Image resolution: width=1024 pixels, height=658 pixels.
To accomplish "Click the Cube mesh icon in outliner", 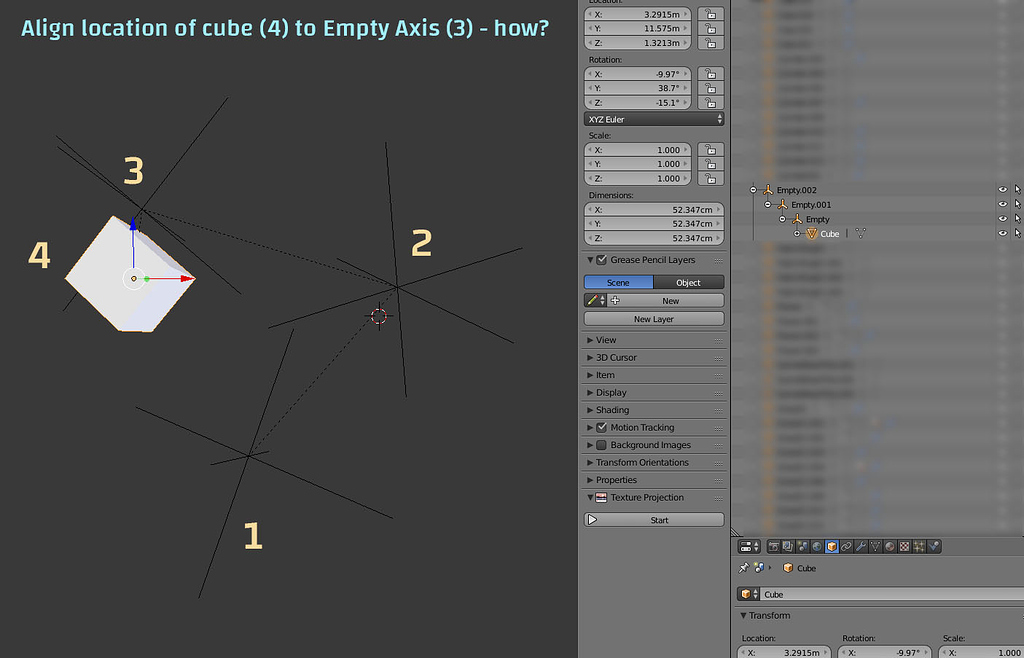I will point(812,234).
